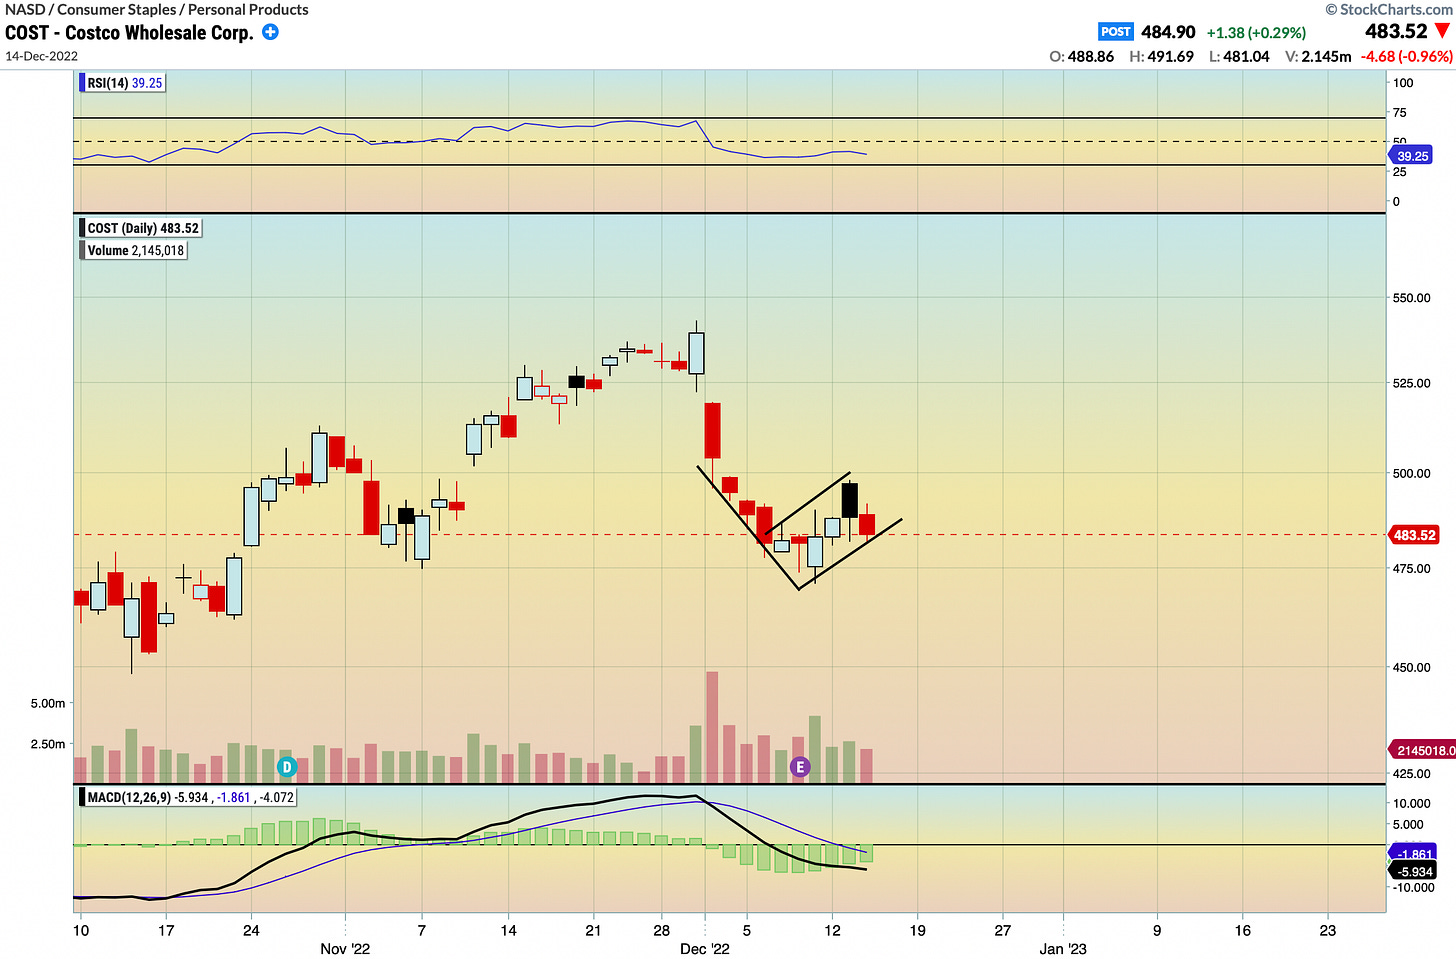Click the 425.00 price axis label

pos(1411,773)
